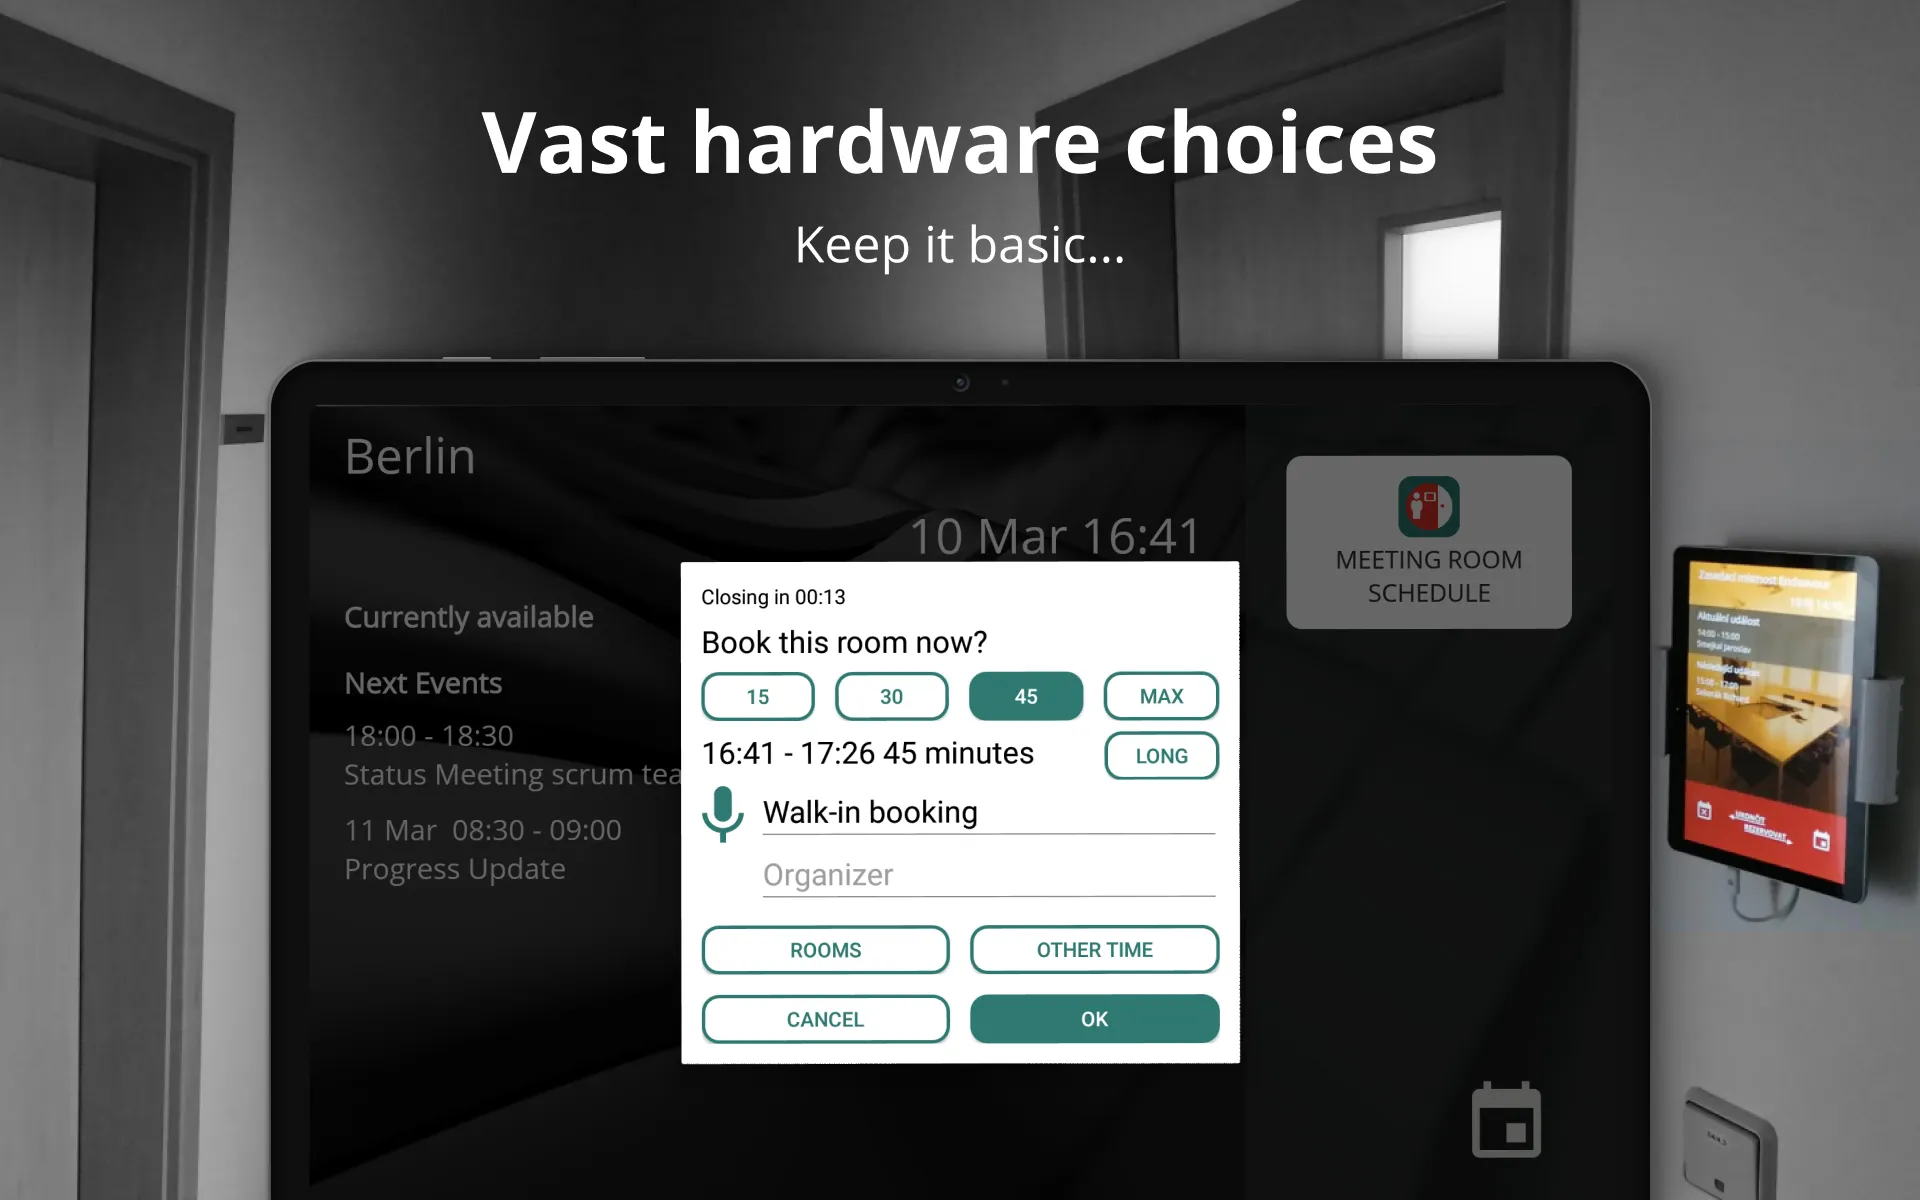Screen dimensions: 1920x1200
Task: Select OTHER TIME booking option
Action: coord(1093,950)
